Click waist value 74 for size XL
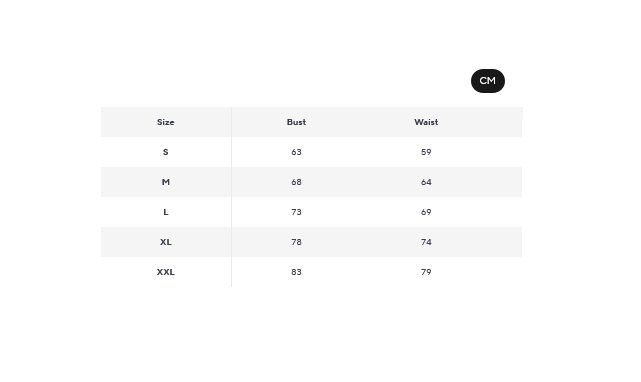 pyautogui.click(x=426, y=242)
